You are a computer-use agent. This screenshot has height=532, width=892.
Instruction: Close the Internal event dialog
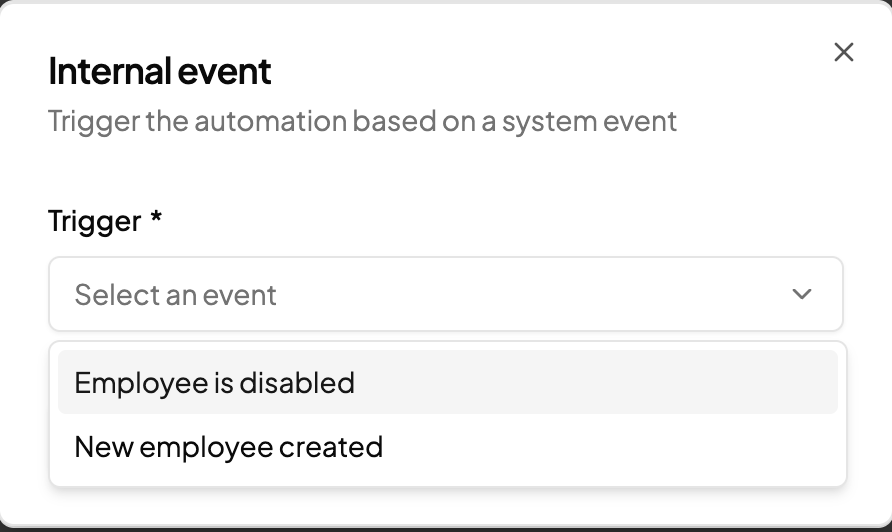(844, 52)
